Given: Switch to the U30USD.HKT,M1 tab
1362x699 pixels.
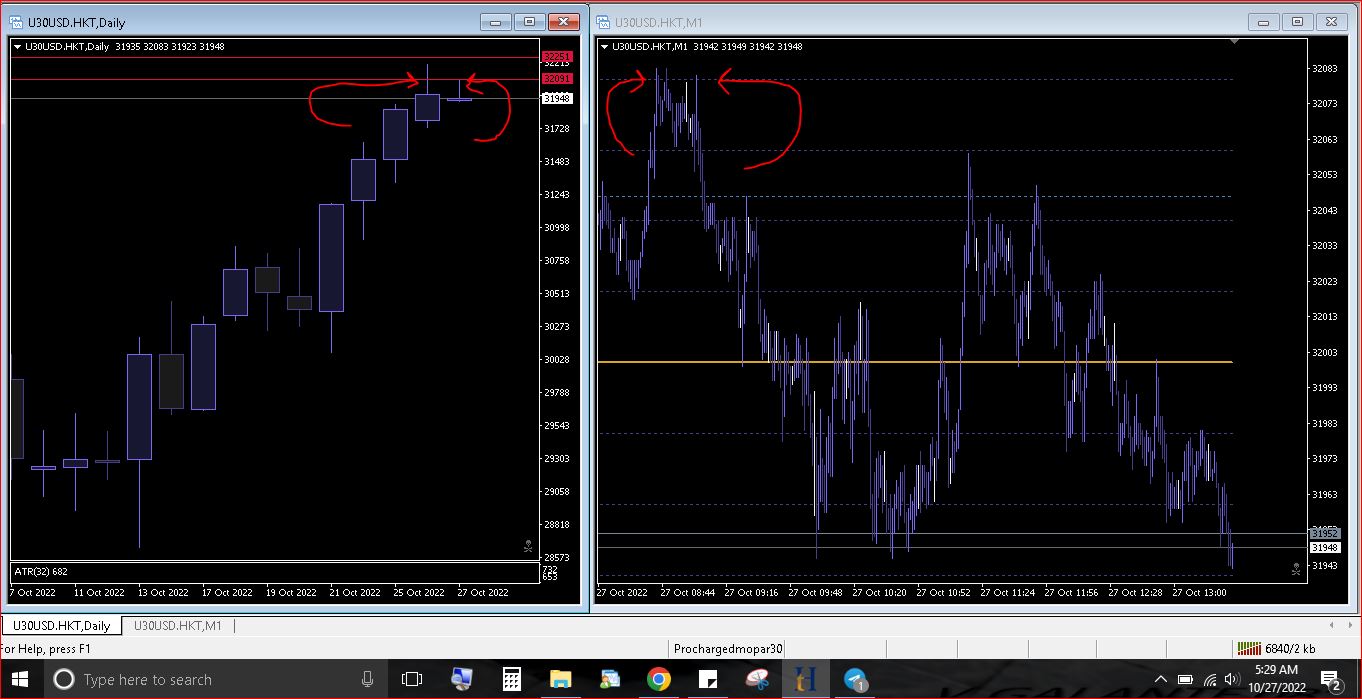Looking at the screenshot, I should click(x=178, y=626).
